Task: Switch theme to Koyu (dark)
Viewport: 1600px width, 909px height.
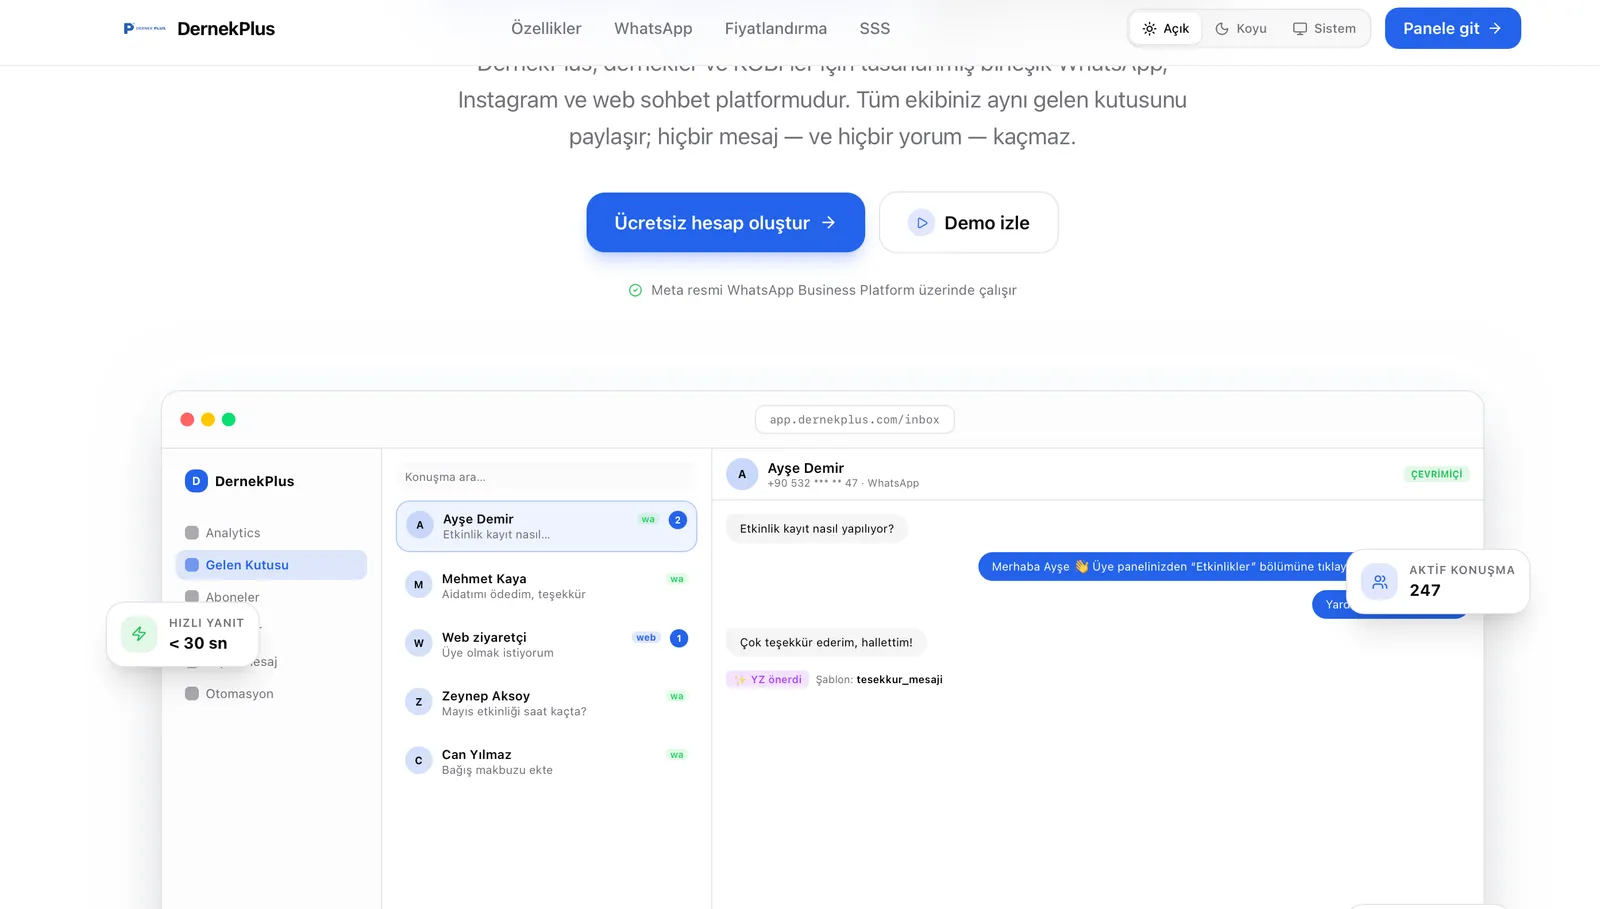Action: coord(1241,29)
